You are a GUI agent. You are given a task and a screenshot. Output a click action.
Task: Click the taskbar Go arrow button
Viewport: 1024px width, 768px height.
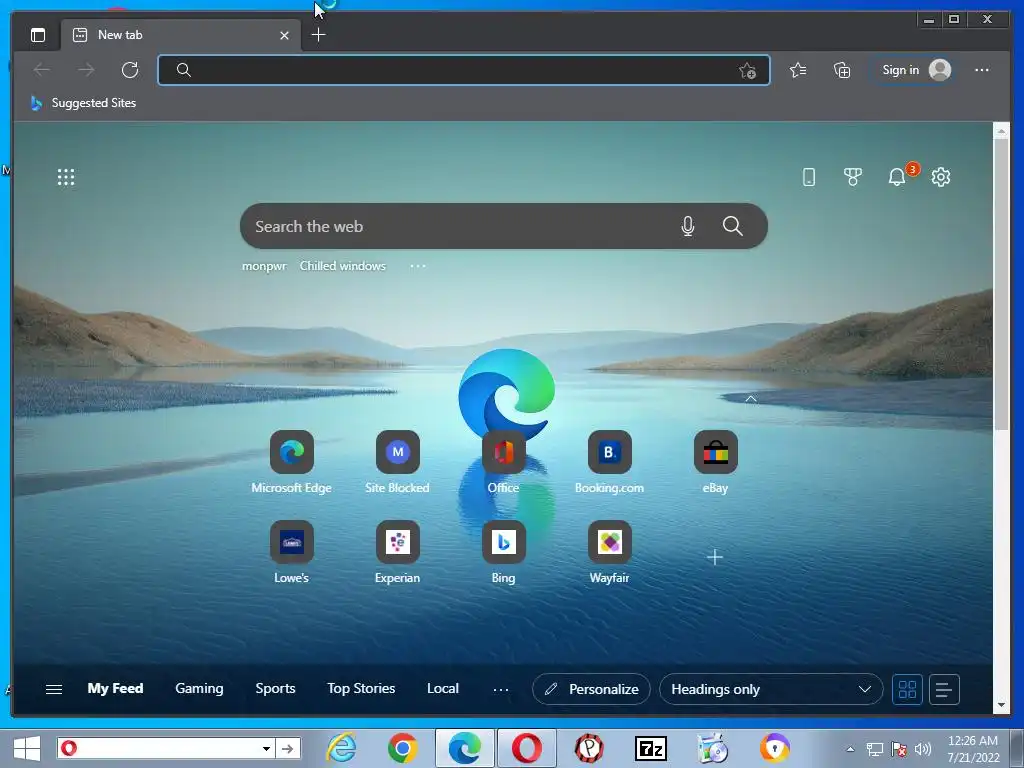[287, 748]
